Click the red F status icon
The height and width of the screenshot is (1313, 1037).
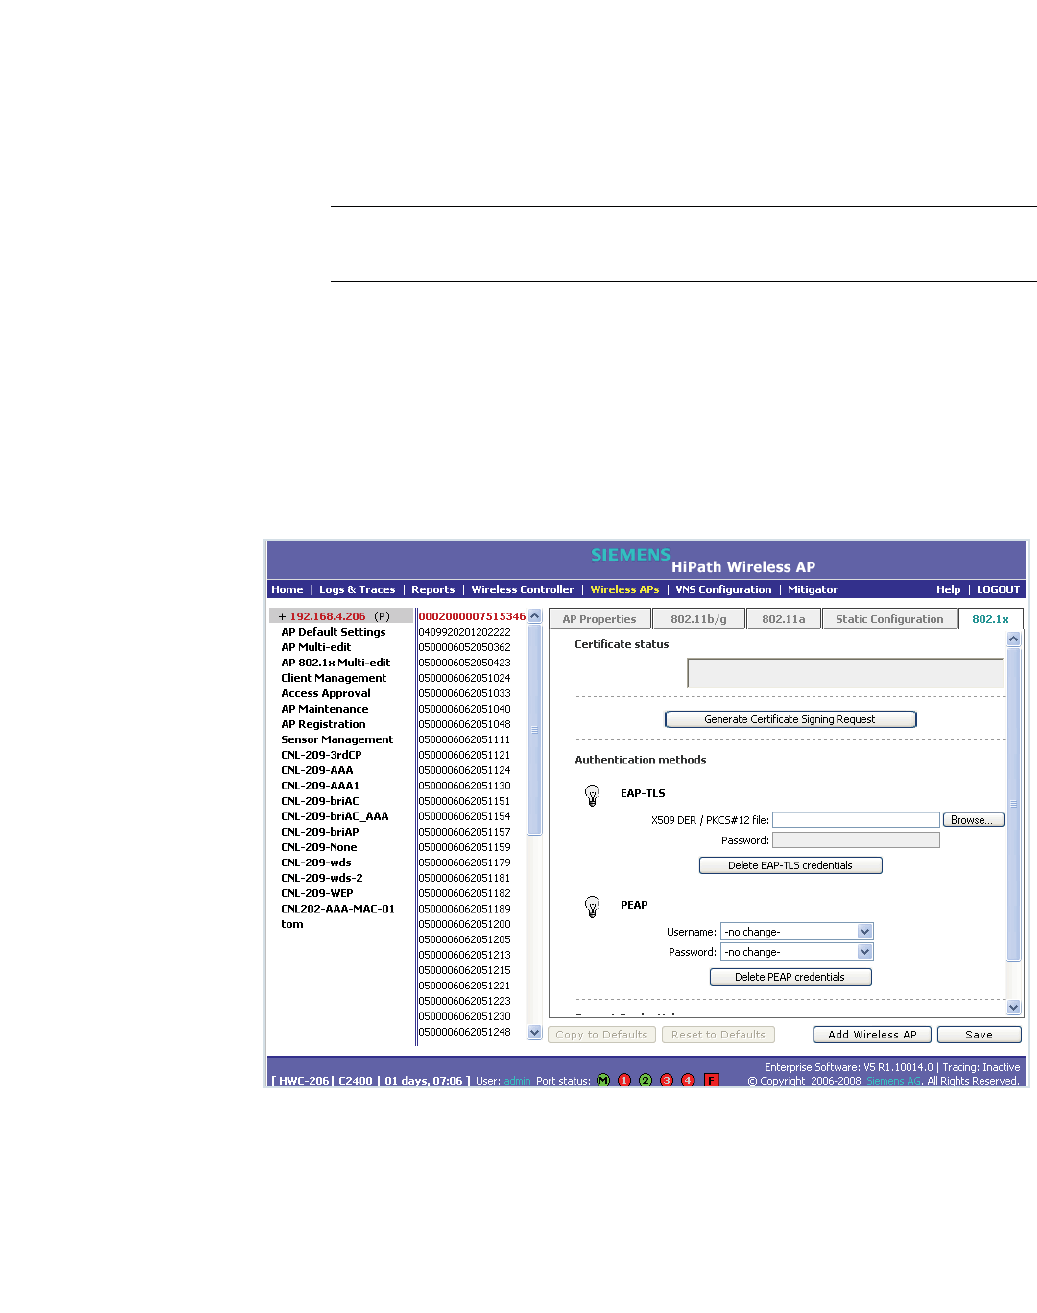(x=712, y=1080)
